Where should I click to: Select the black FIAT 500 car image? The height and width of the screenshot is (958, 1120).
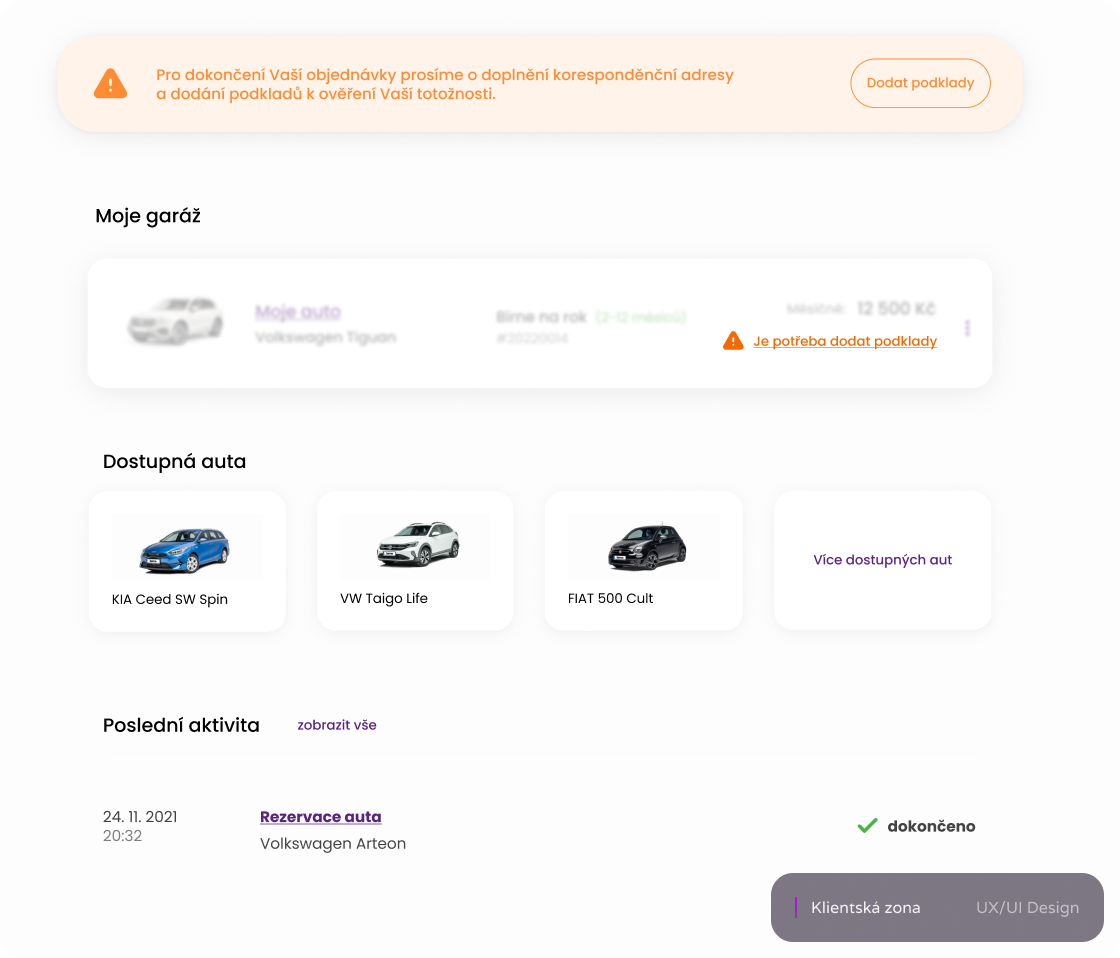647,547
